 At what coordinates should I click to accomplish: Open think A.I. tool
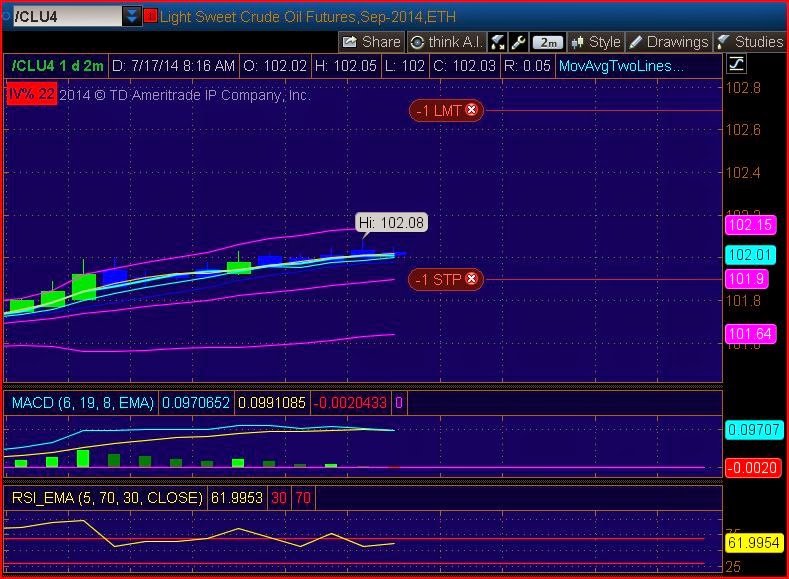coord(447,42)
